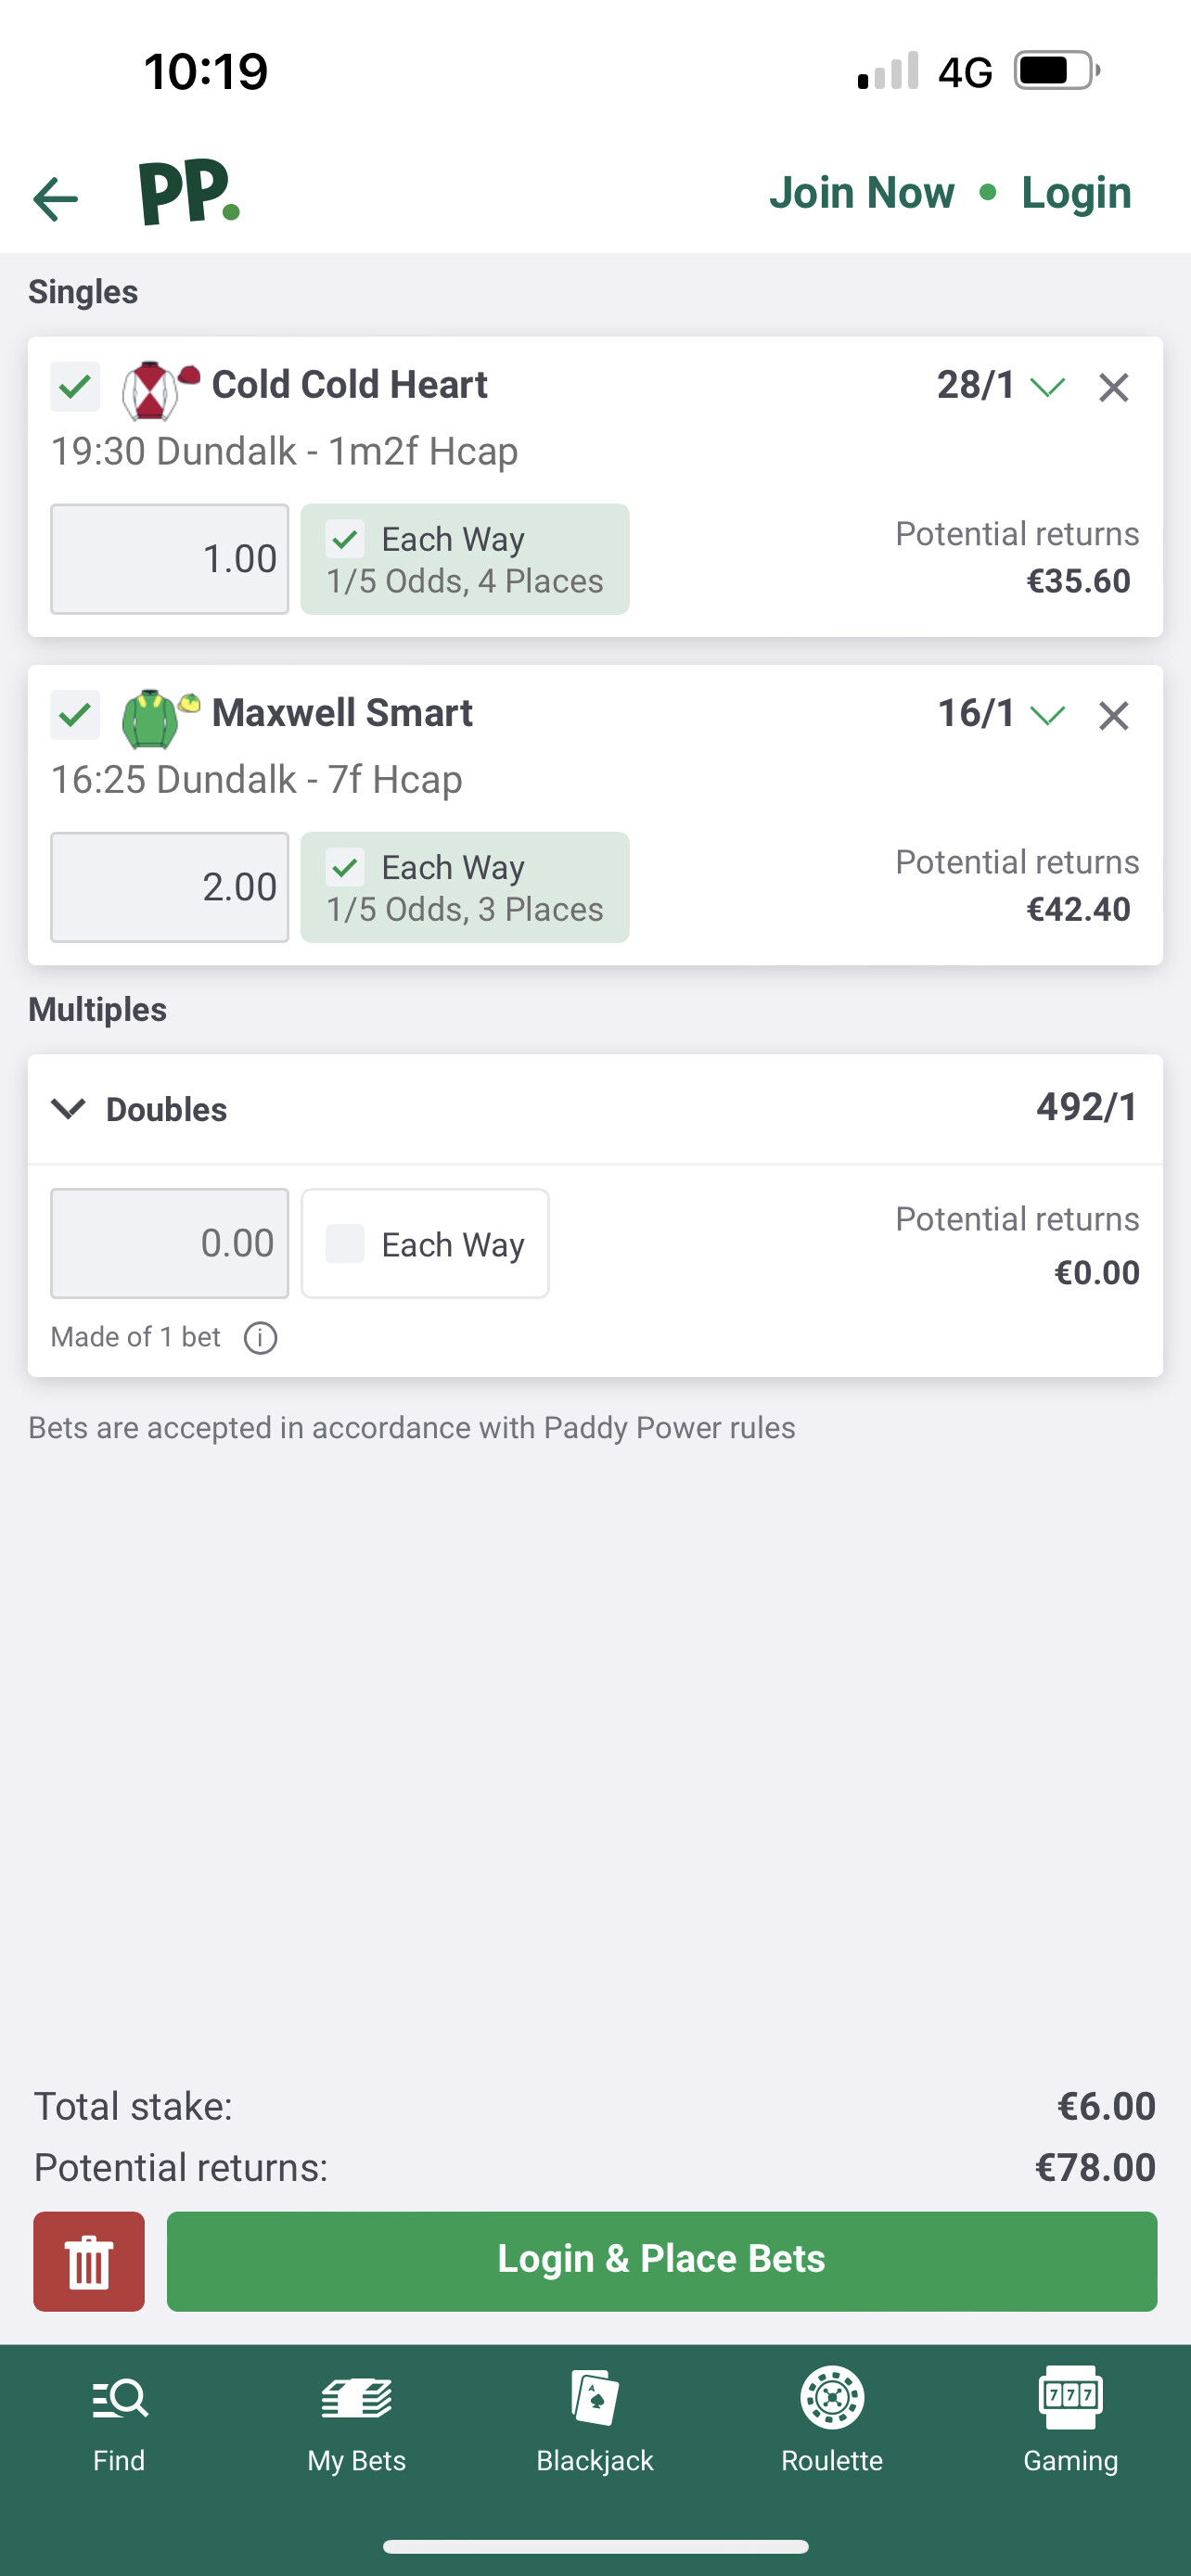
Task: Remove Maxwell Smart selection from betslip
Action: point(1113,715)
